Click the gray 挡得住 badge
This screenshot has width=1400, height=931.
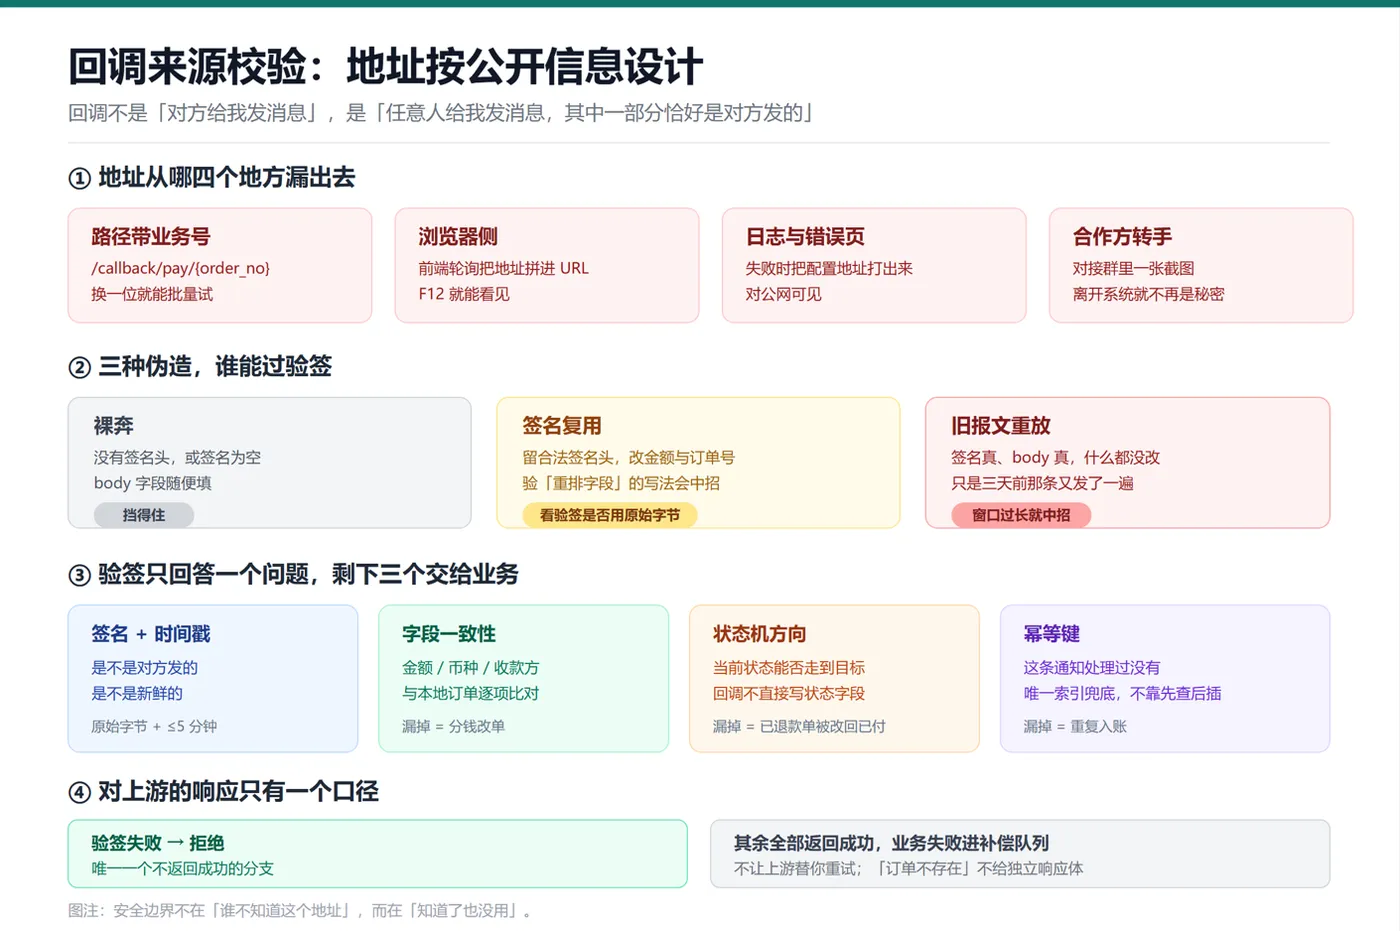144,515
